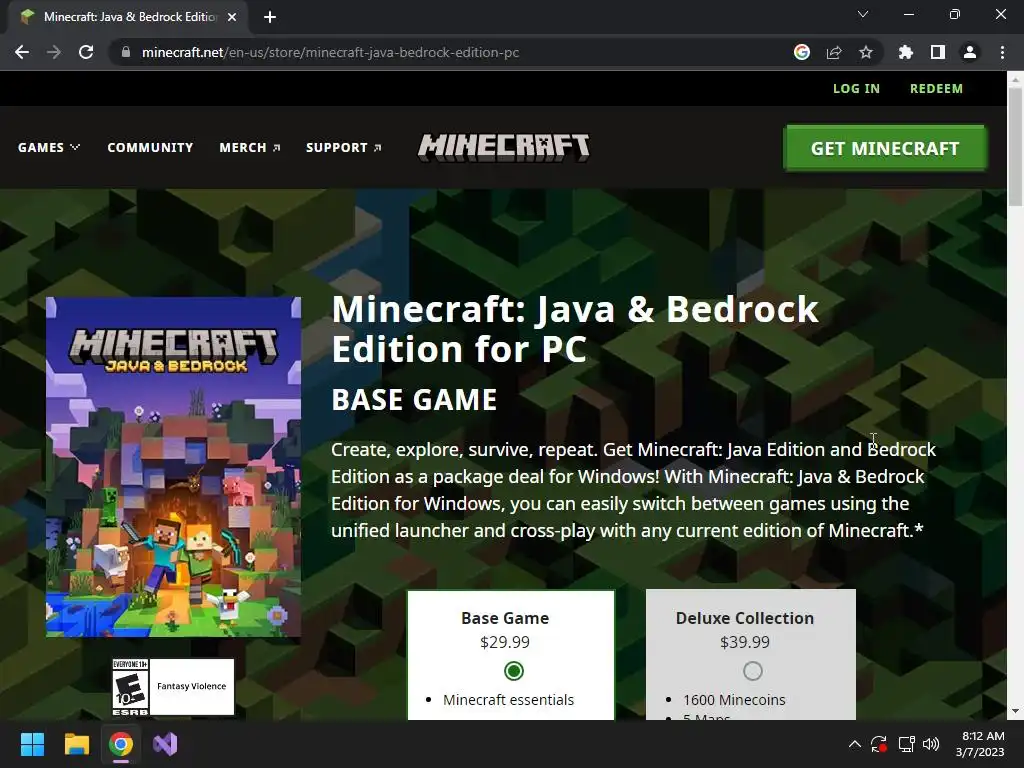Viewport: 1024px width, 768px height.
Task: Open File Explorer from taskbar
Action: [x=76, y=744]
